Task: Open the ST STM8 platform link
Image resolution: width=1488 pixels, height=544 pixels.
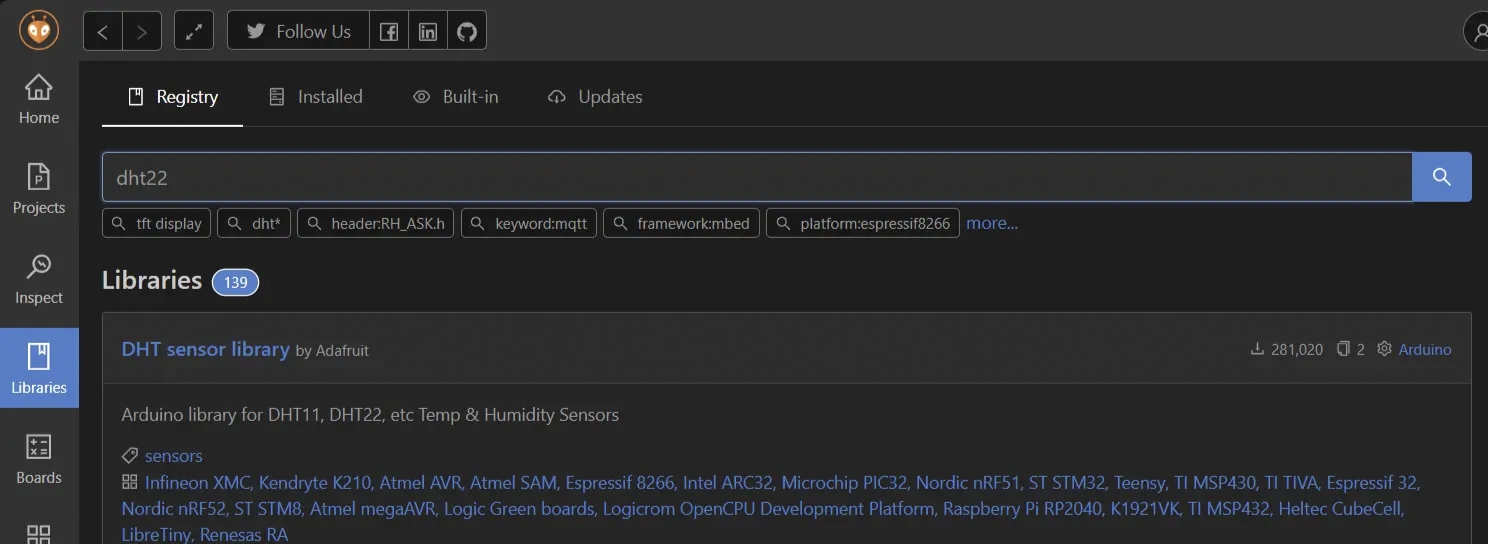Action: (x=268, y=509)
